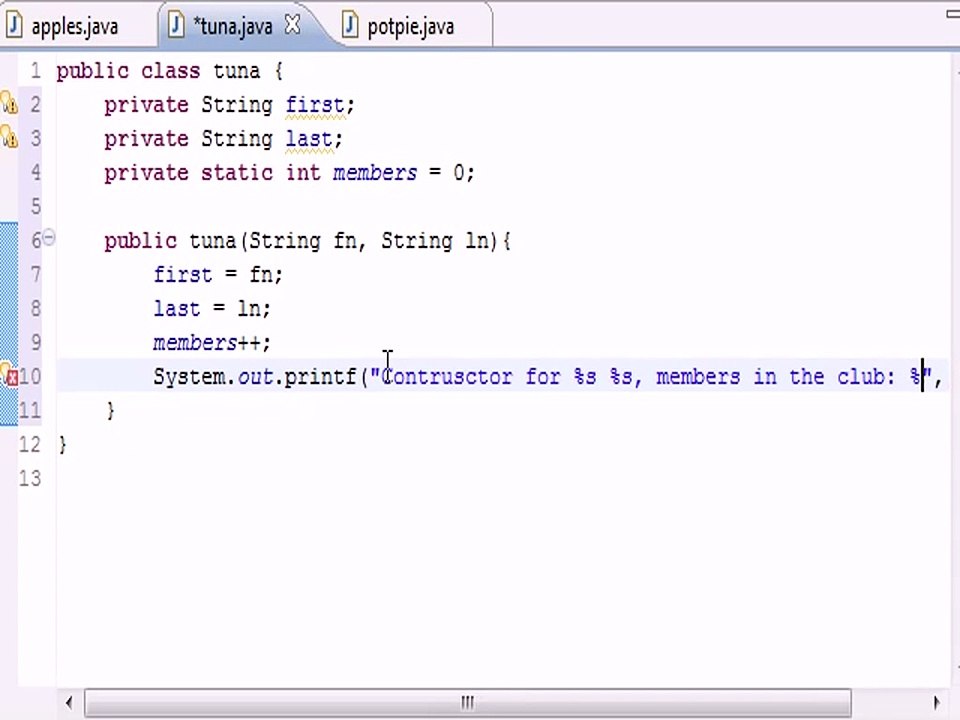Click line number 5 in the gutter

point(36,206)
